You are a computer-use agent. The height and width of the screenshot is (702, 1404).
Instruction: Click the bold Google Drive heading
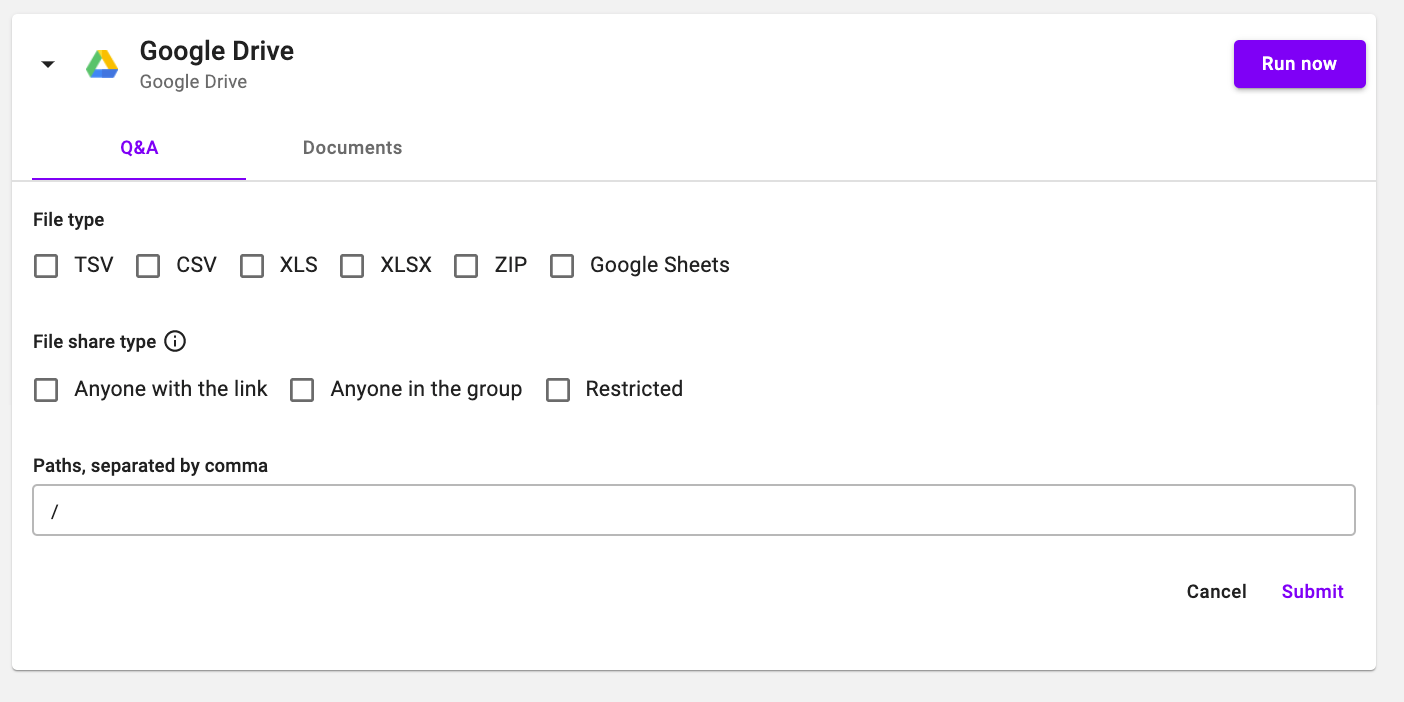coord(217,51)
